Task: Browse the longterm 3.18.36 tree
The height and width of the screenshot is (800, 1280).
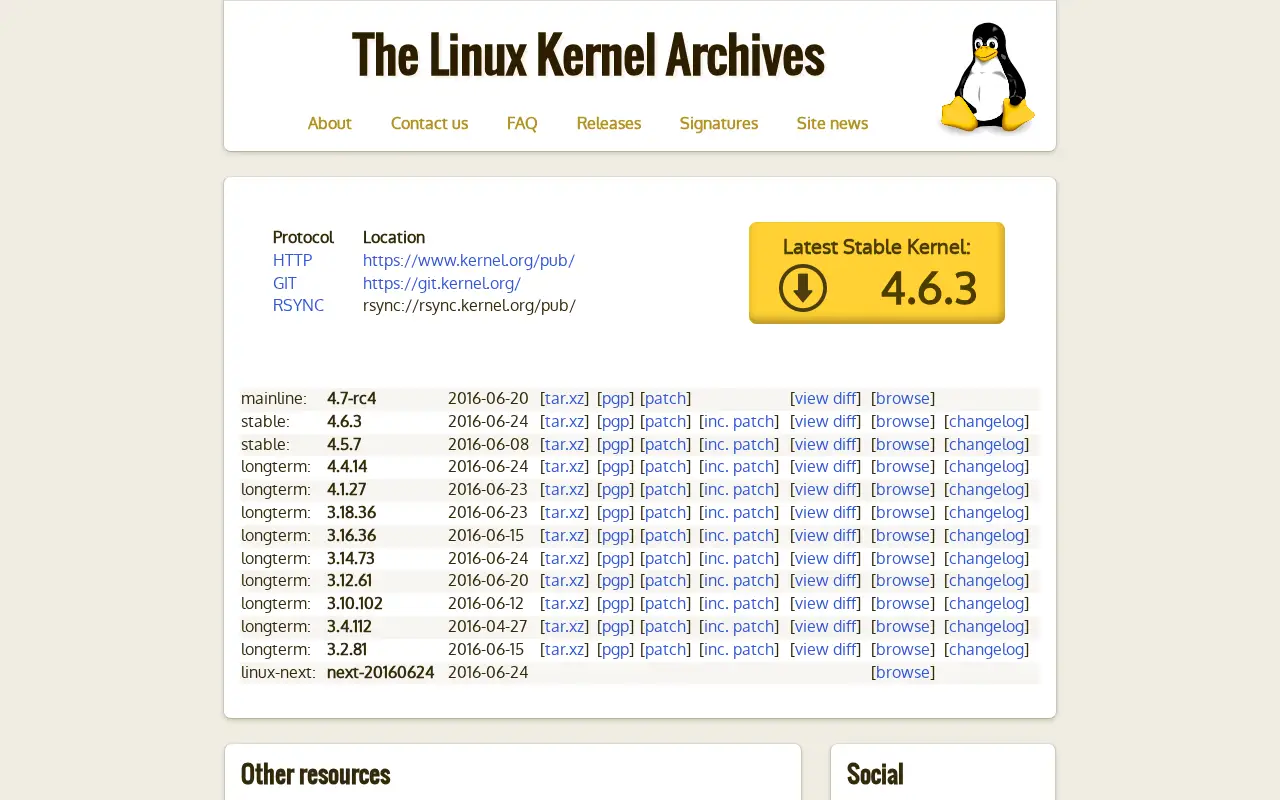Action: pos(903,512)
